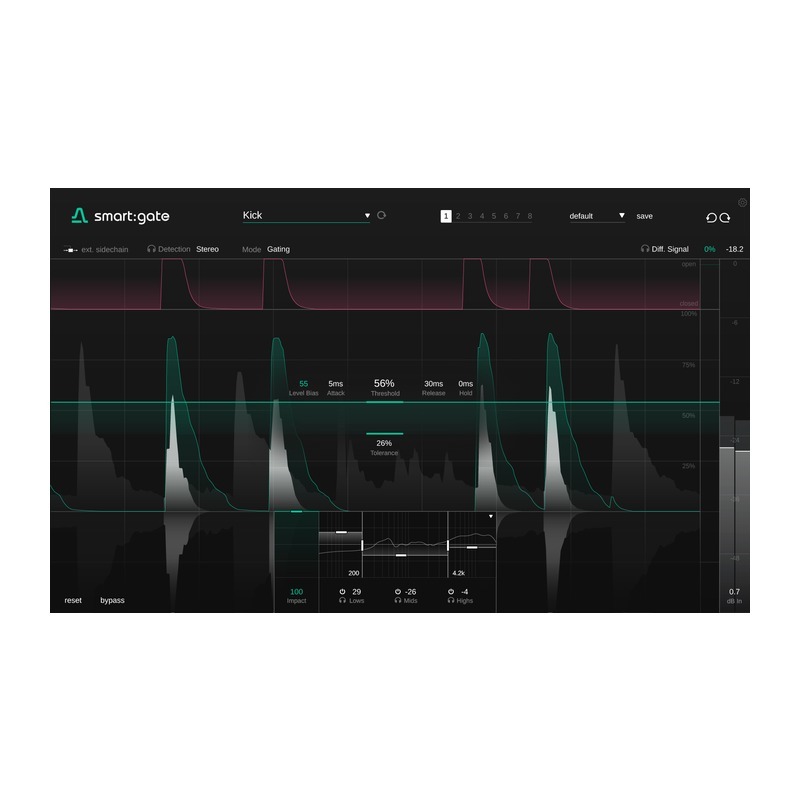Viewport: 800px width, 800px height.
Task: Click the -18.2 level readout
Action: click(735, 249)
